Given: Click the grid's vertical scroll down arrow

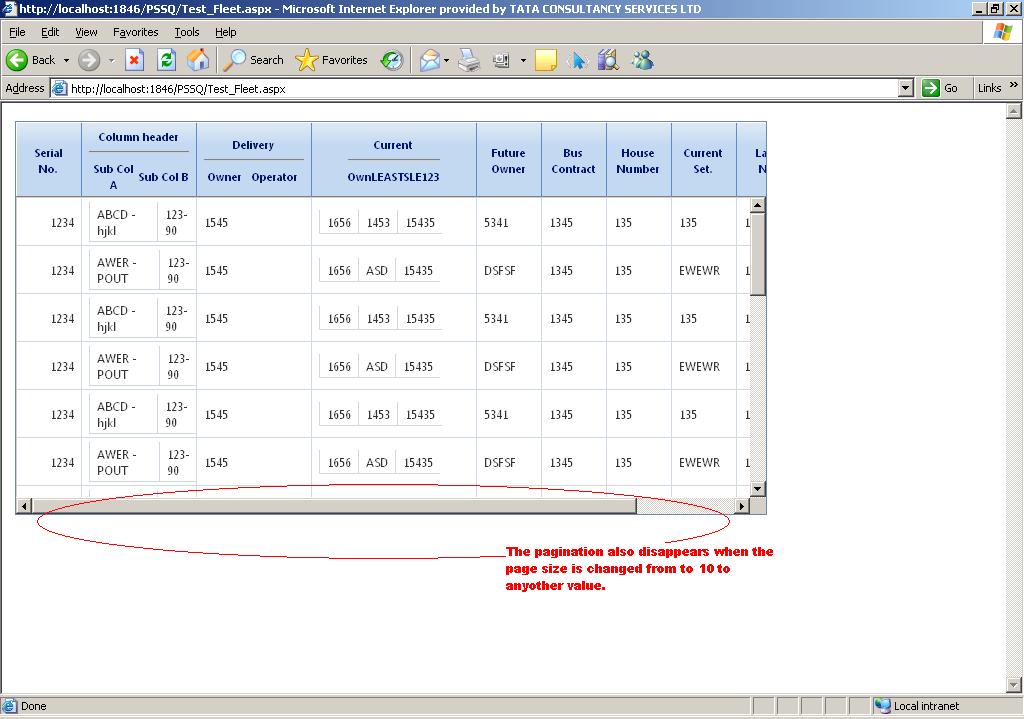Looking at the screenshot, I should [x=758, y=488].
